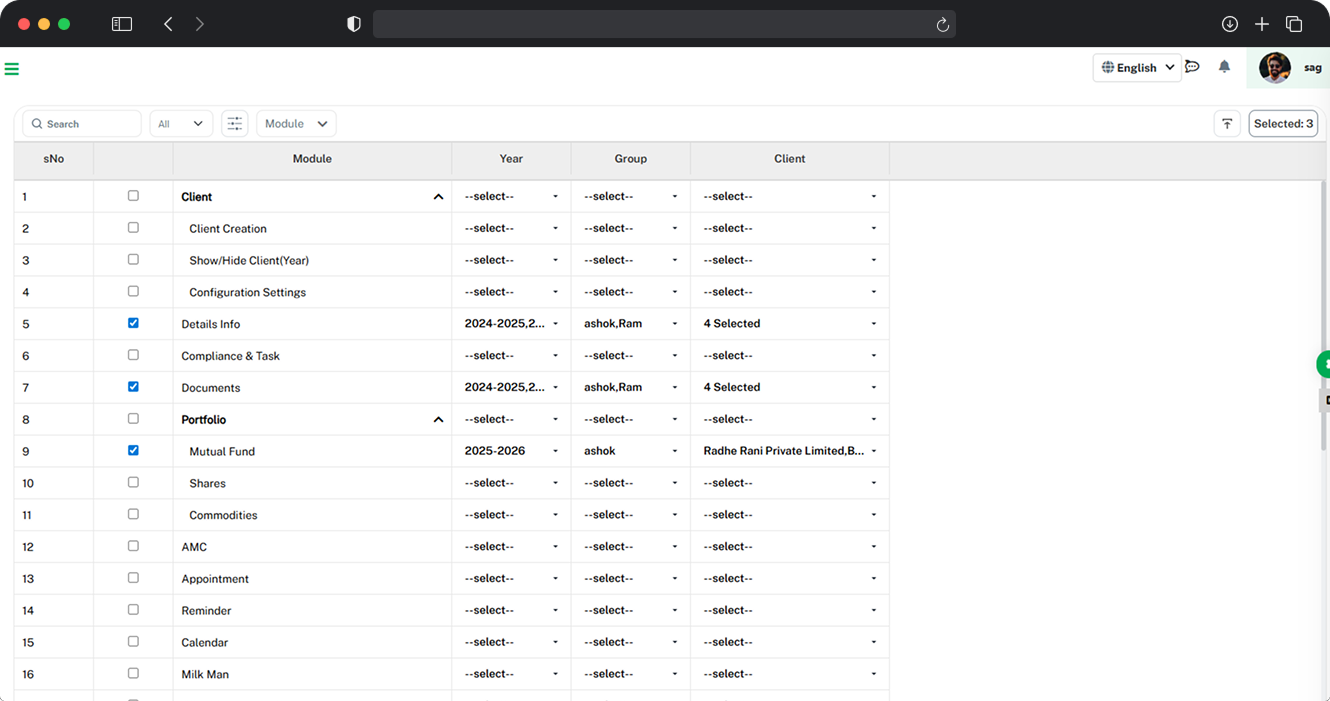Open the browser downloads icon
The height and width of the screenshot is (701, 1330).
pos(1230,24)
